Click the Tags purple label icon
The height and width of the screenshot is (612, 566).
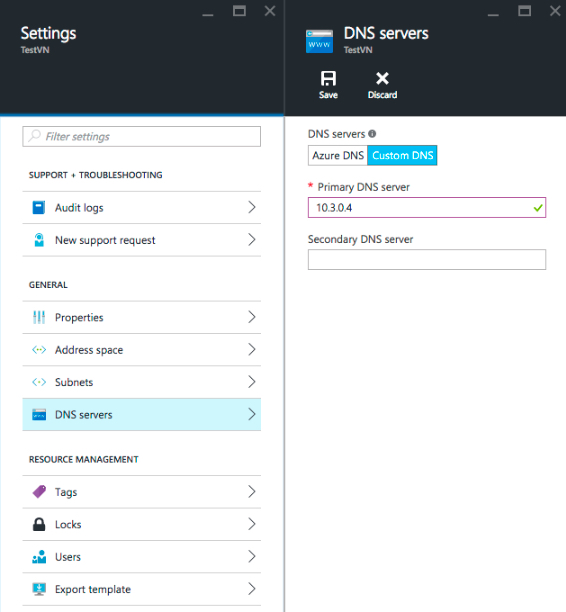coord(39,491)
